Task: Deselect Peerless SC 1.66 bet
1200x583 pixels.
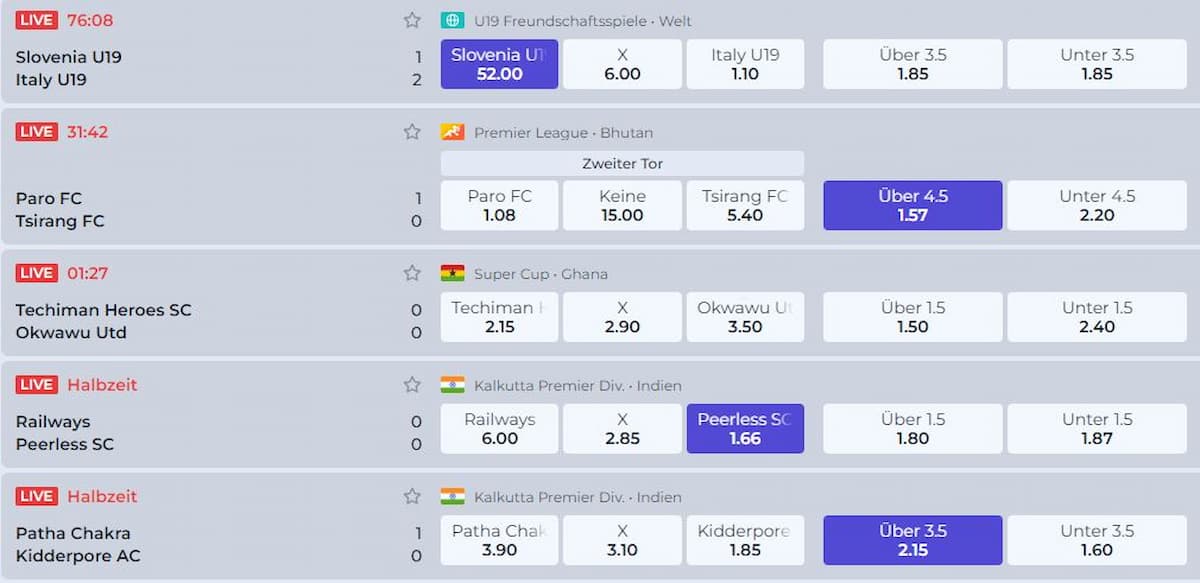Action: pos(745,429)
